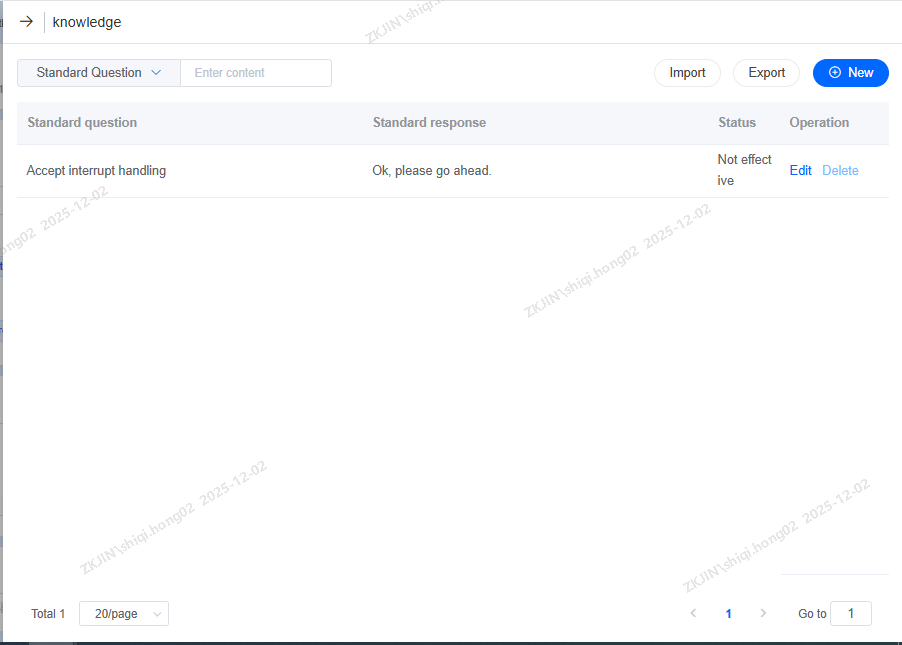The height and width of the screenshot is (645, 902).
Task: Select the Accept interrupt handling row
Action: point(96,171)
